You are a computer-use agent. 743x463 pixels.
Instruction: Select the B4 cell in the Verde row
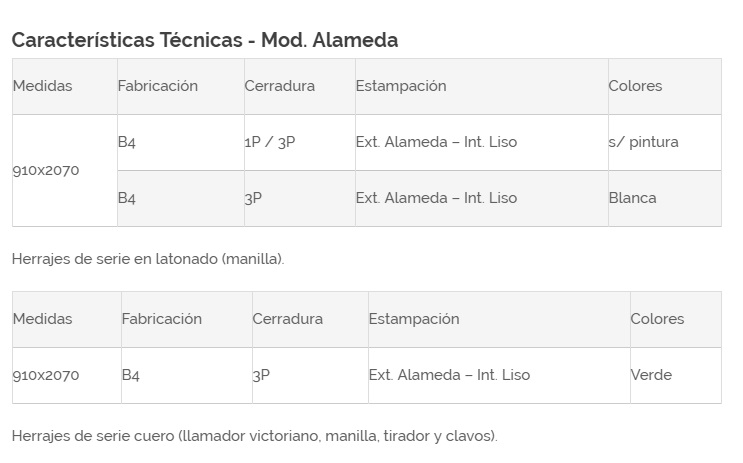click(x=131, y=375)
